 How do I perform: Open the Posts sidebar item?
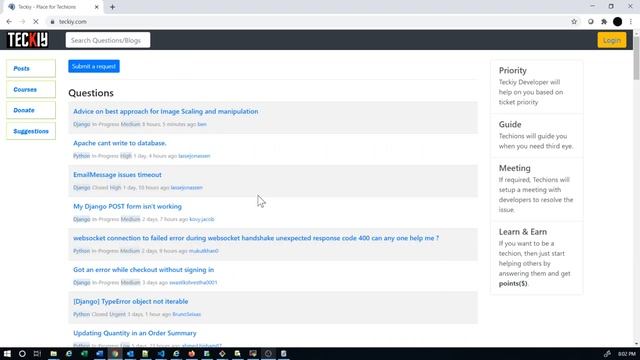[31, 69]
